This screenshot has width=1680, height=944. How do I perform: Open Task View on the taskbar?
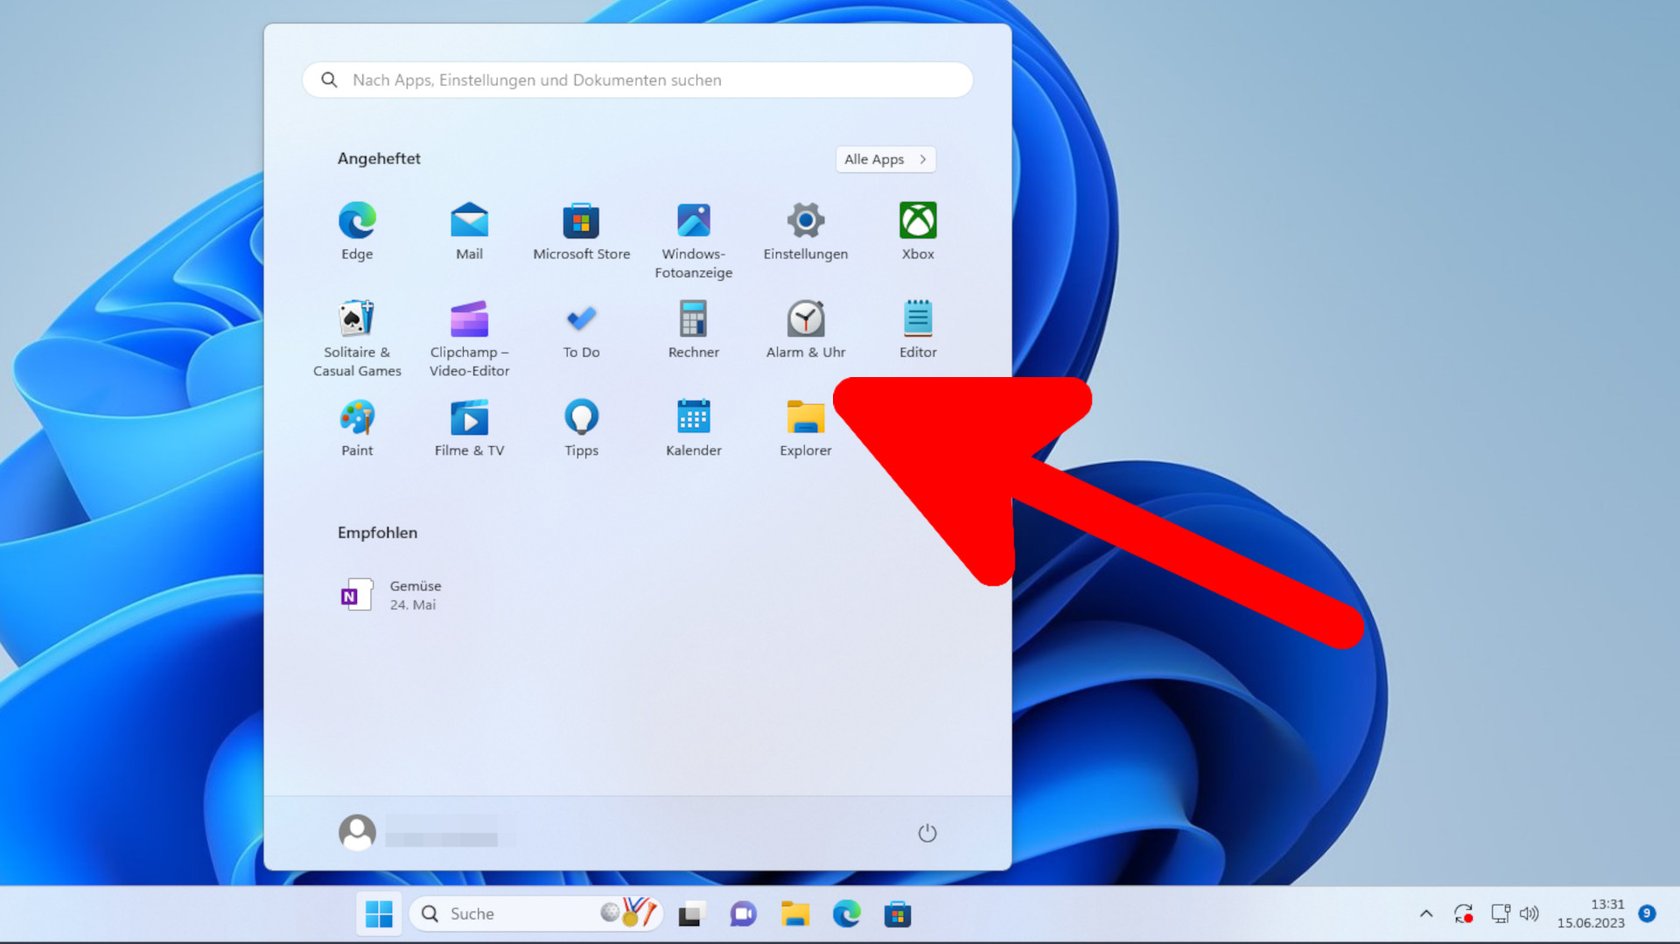(691, 914)
